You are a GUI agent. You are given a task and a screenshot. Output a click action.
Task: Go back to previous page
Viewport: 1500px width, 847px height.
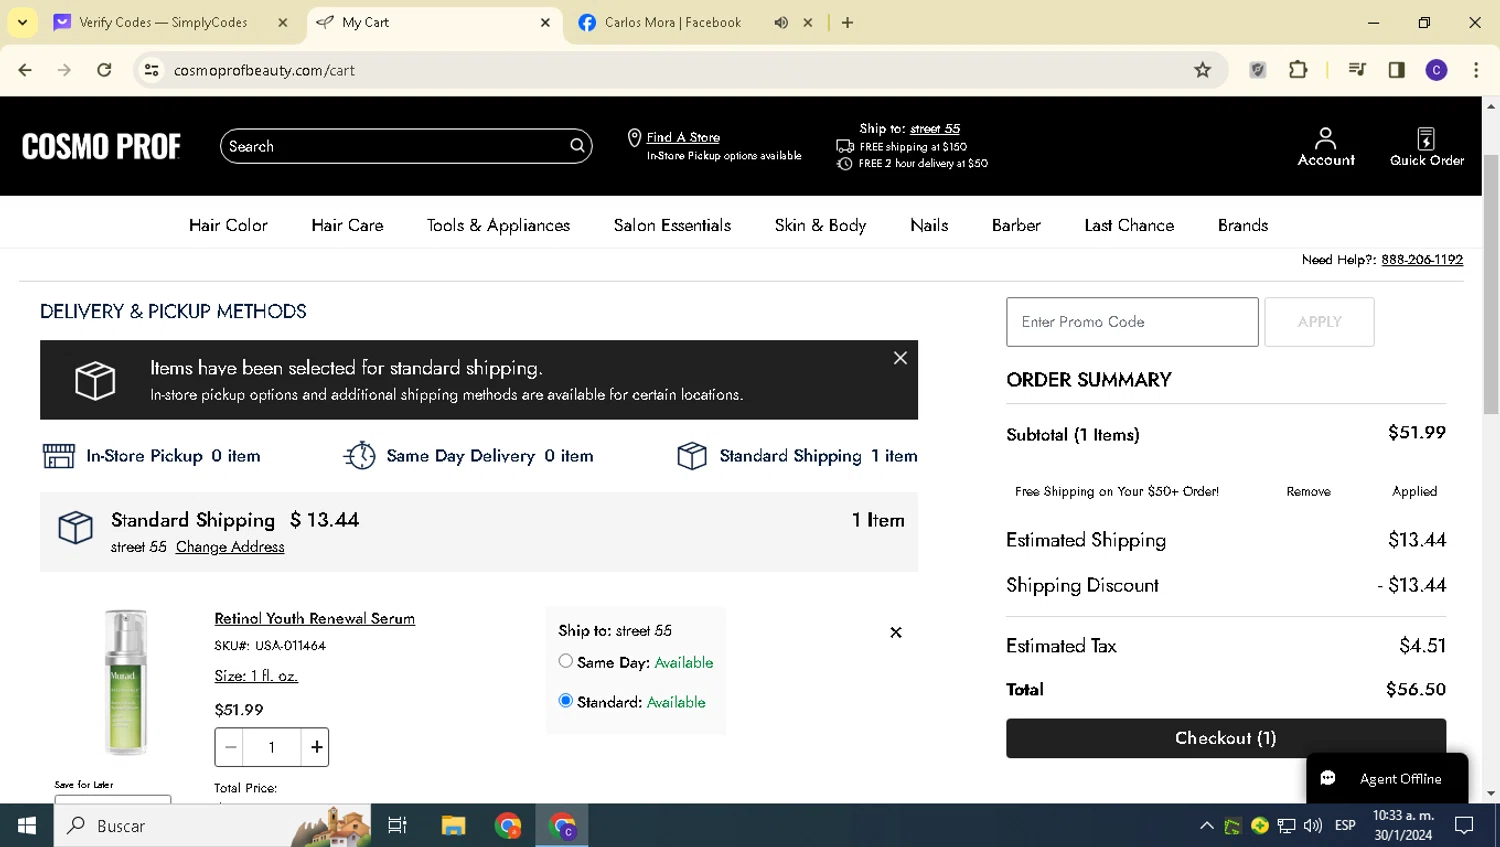tap(25, 70)
